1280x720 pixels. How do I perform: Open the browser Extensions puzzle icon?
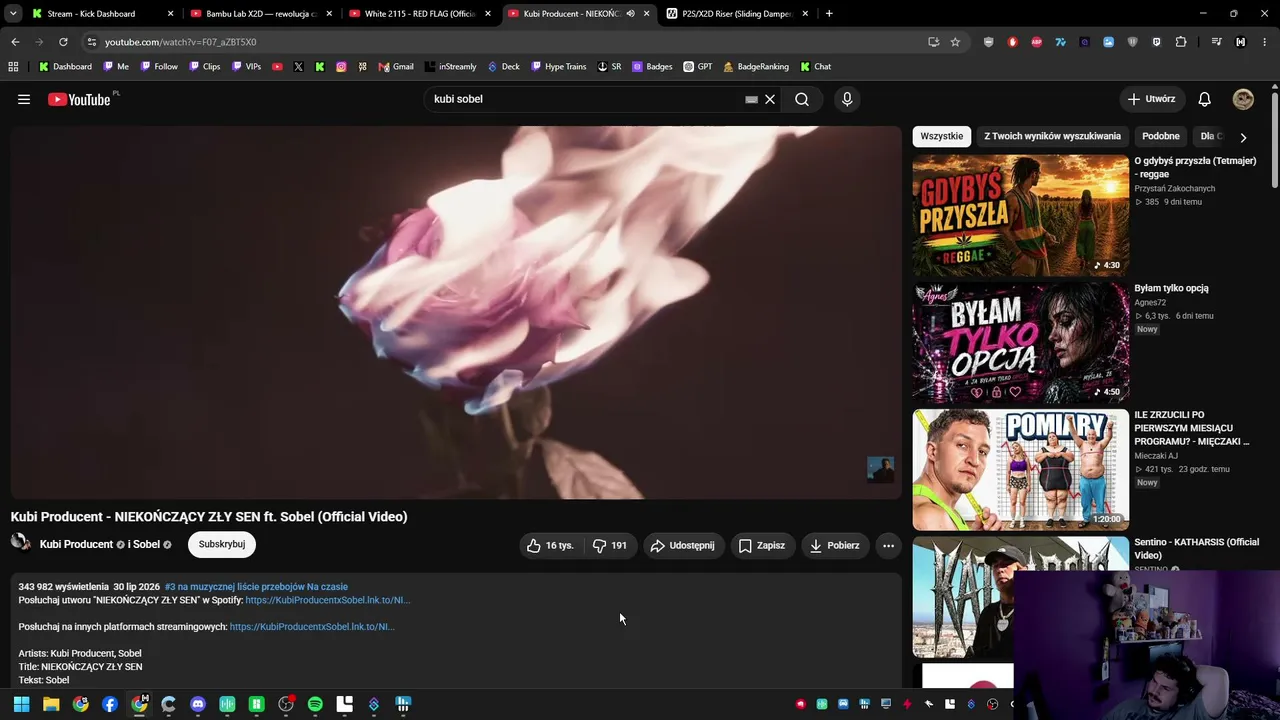[x=1181, y=42]
